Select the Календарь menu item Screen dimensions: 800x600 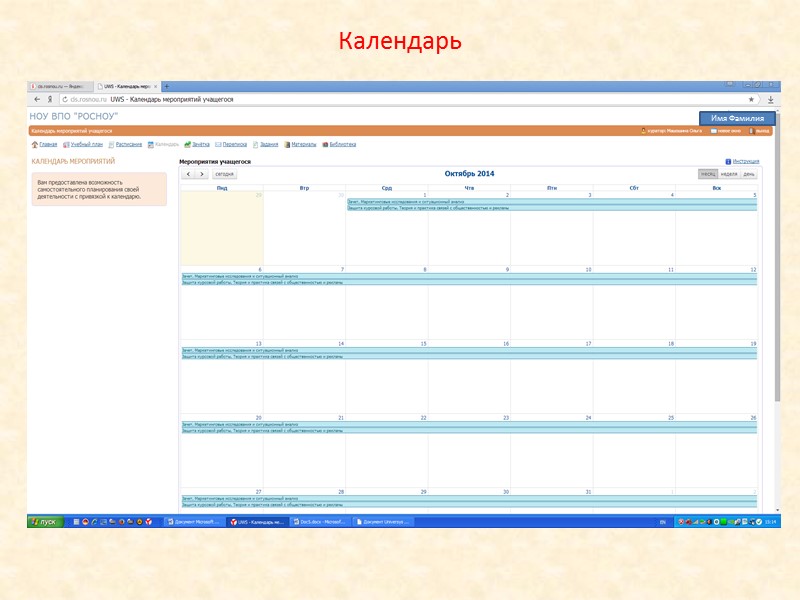tap(167, 144)
